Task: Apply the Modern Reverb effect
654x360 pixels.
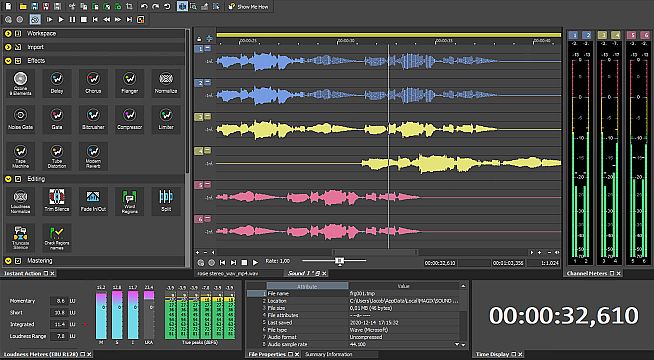Action: pyautogui.click(x=93, y=156)
